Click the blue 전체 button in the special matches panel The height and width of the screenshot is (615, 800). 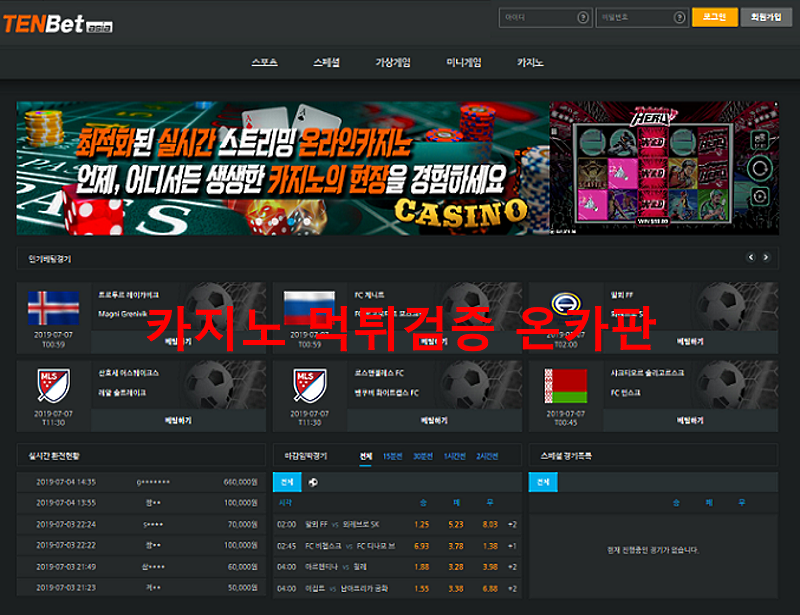click(x=543, y=482)
